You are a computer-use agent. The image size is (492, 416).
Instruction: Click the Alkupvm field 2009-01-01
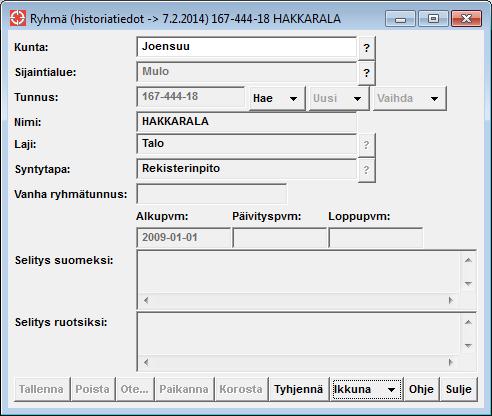pyautogui.click(x=183, y=237)
